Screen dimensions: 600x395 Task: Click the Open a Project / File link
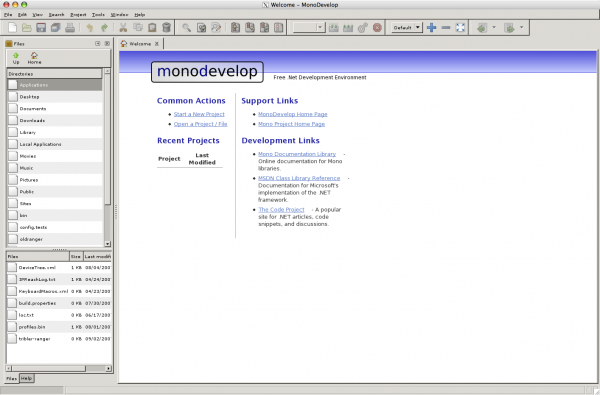pyautogui.click(x=201, y=124)
